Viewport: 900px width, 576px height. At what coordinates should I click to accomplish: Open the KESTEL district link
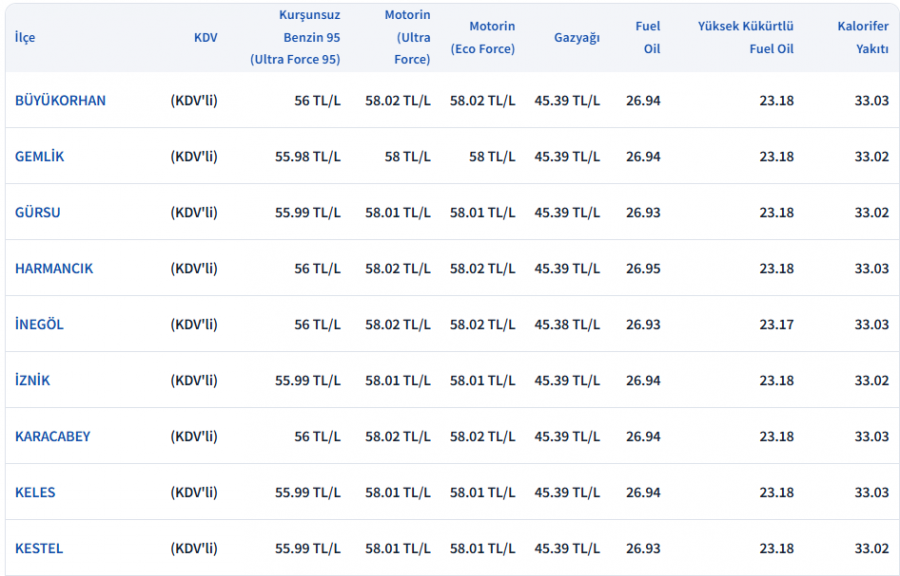[x=39, y=548]
